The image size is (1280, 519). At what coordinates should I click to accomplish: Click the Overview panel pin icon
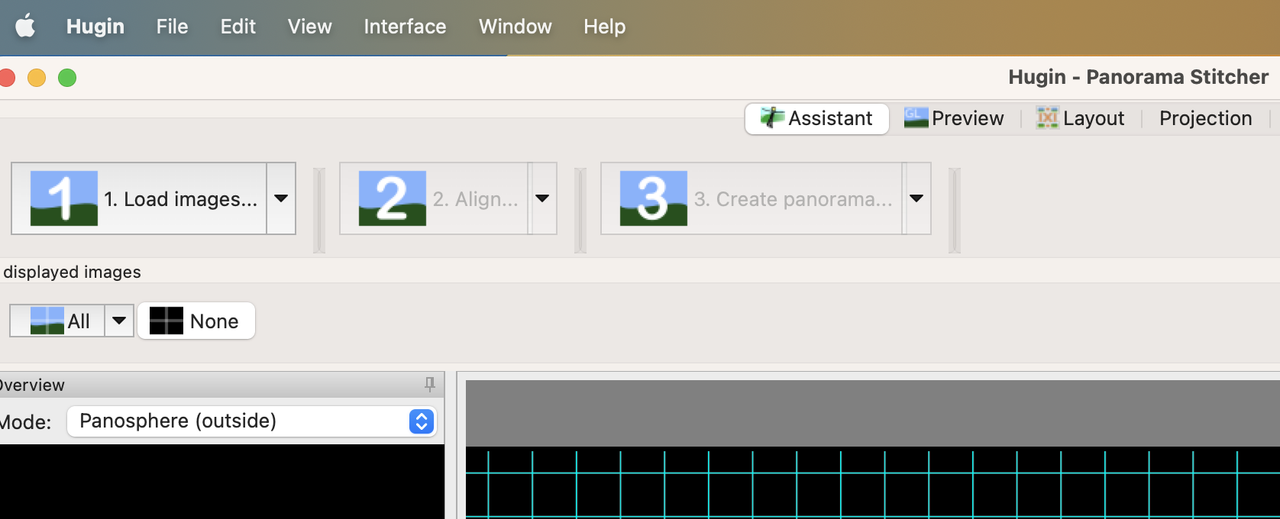pyautogui.click(x=430, y=384)
